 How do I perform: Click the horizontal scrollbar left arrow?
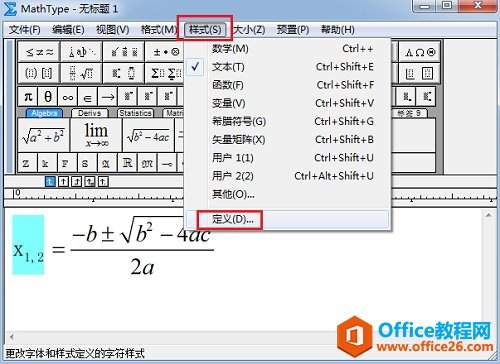tap(12, 337)
